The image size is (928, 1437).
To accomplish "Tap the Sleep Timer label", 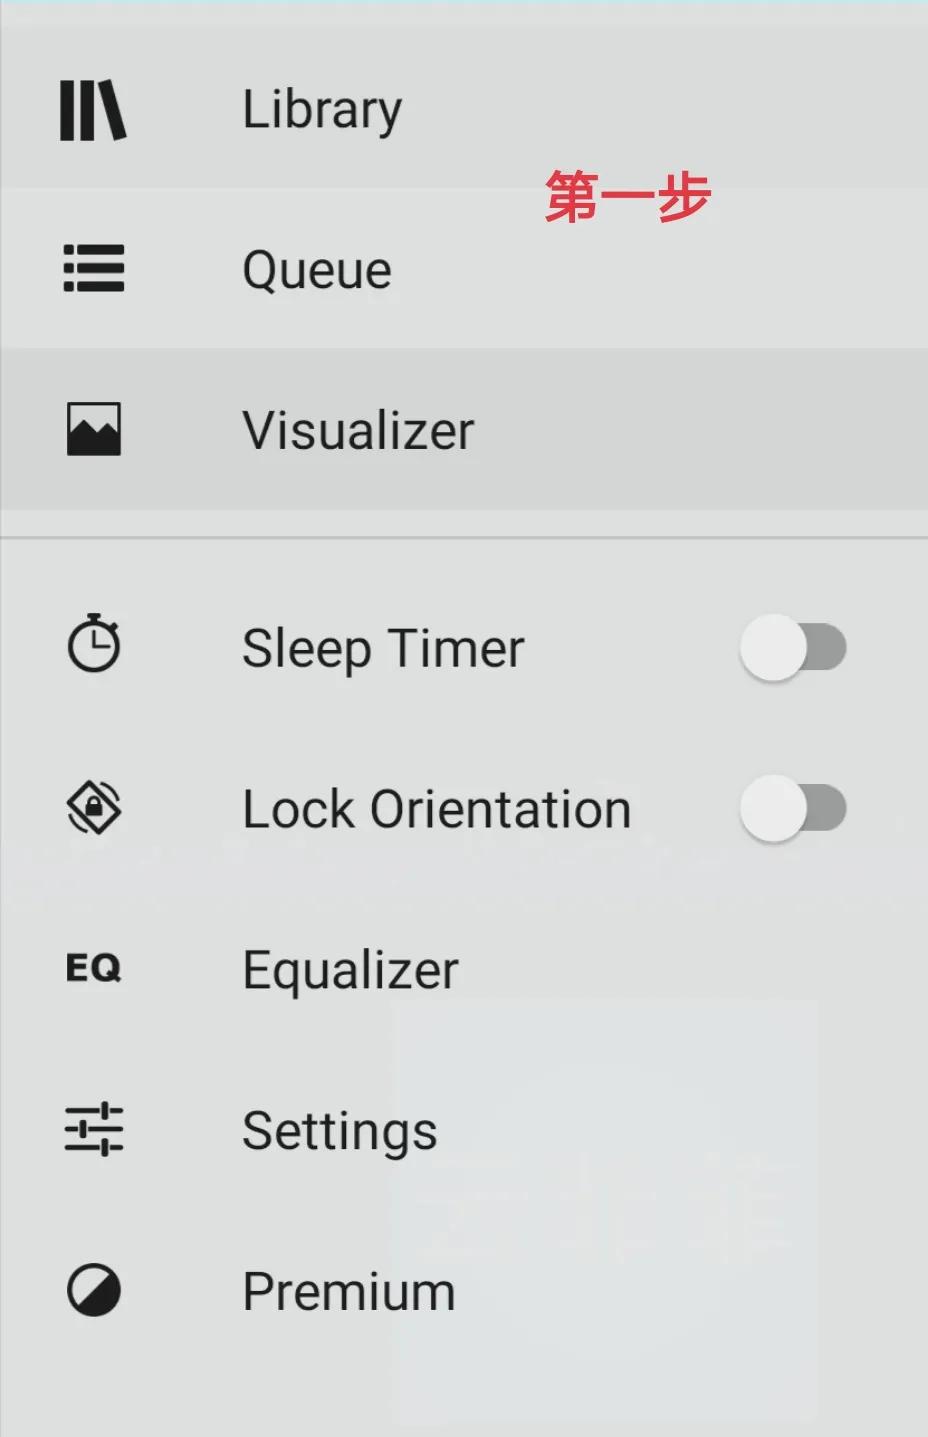I will click(383, 648).
